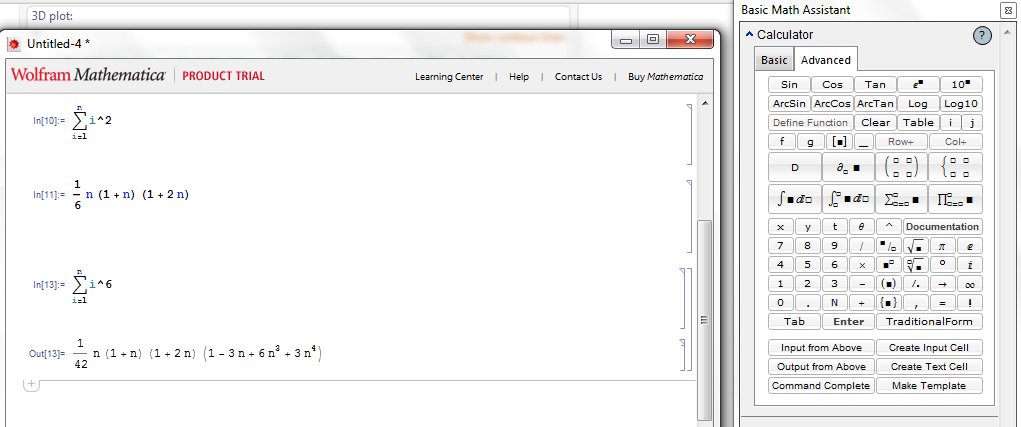Open the Learning Center link

449,77
